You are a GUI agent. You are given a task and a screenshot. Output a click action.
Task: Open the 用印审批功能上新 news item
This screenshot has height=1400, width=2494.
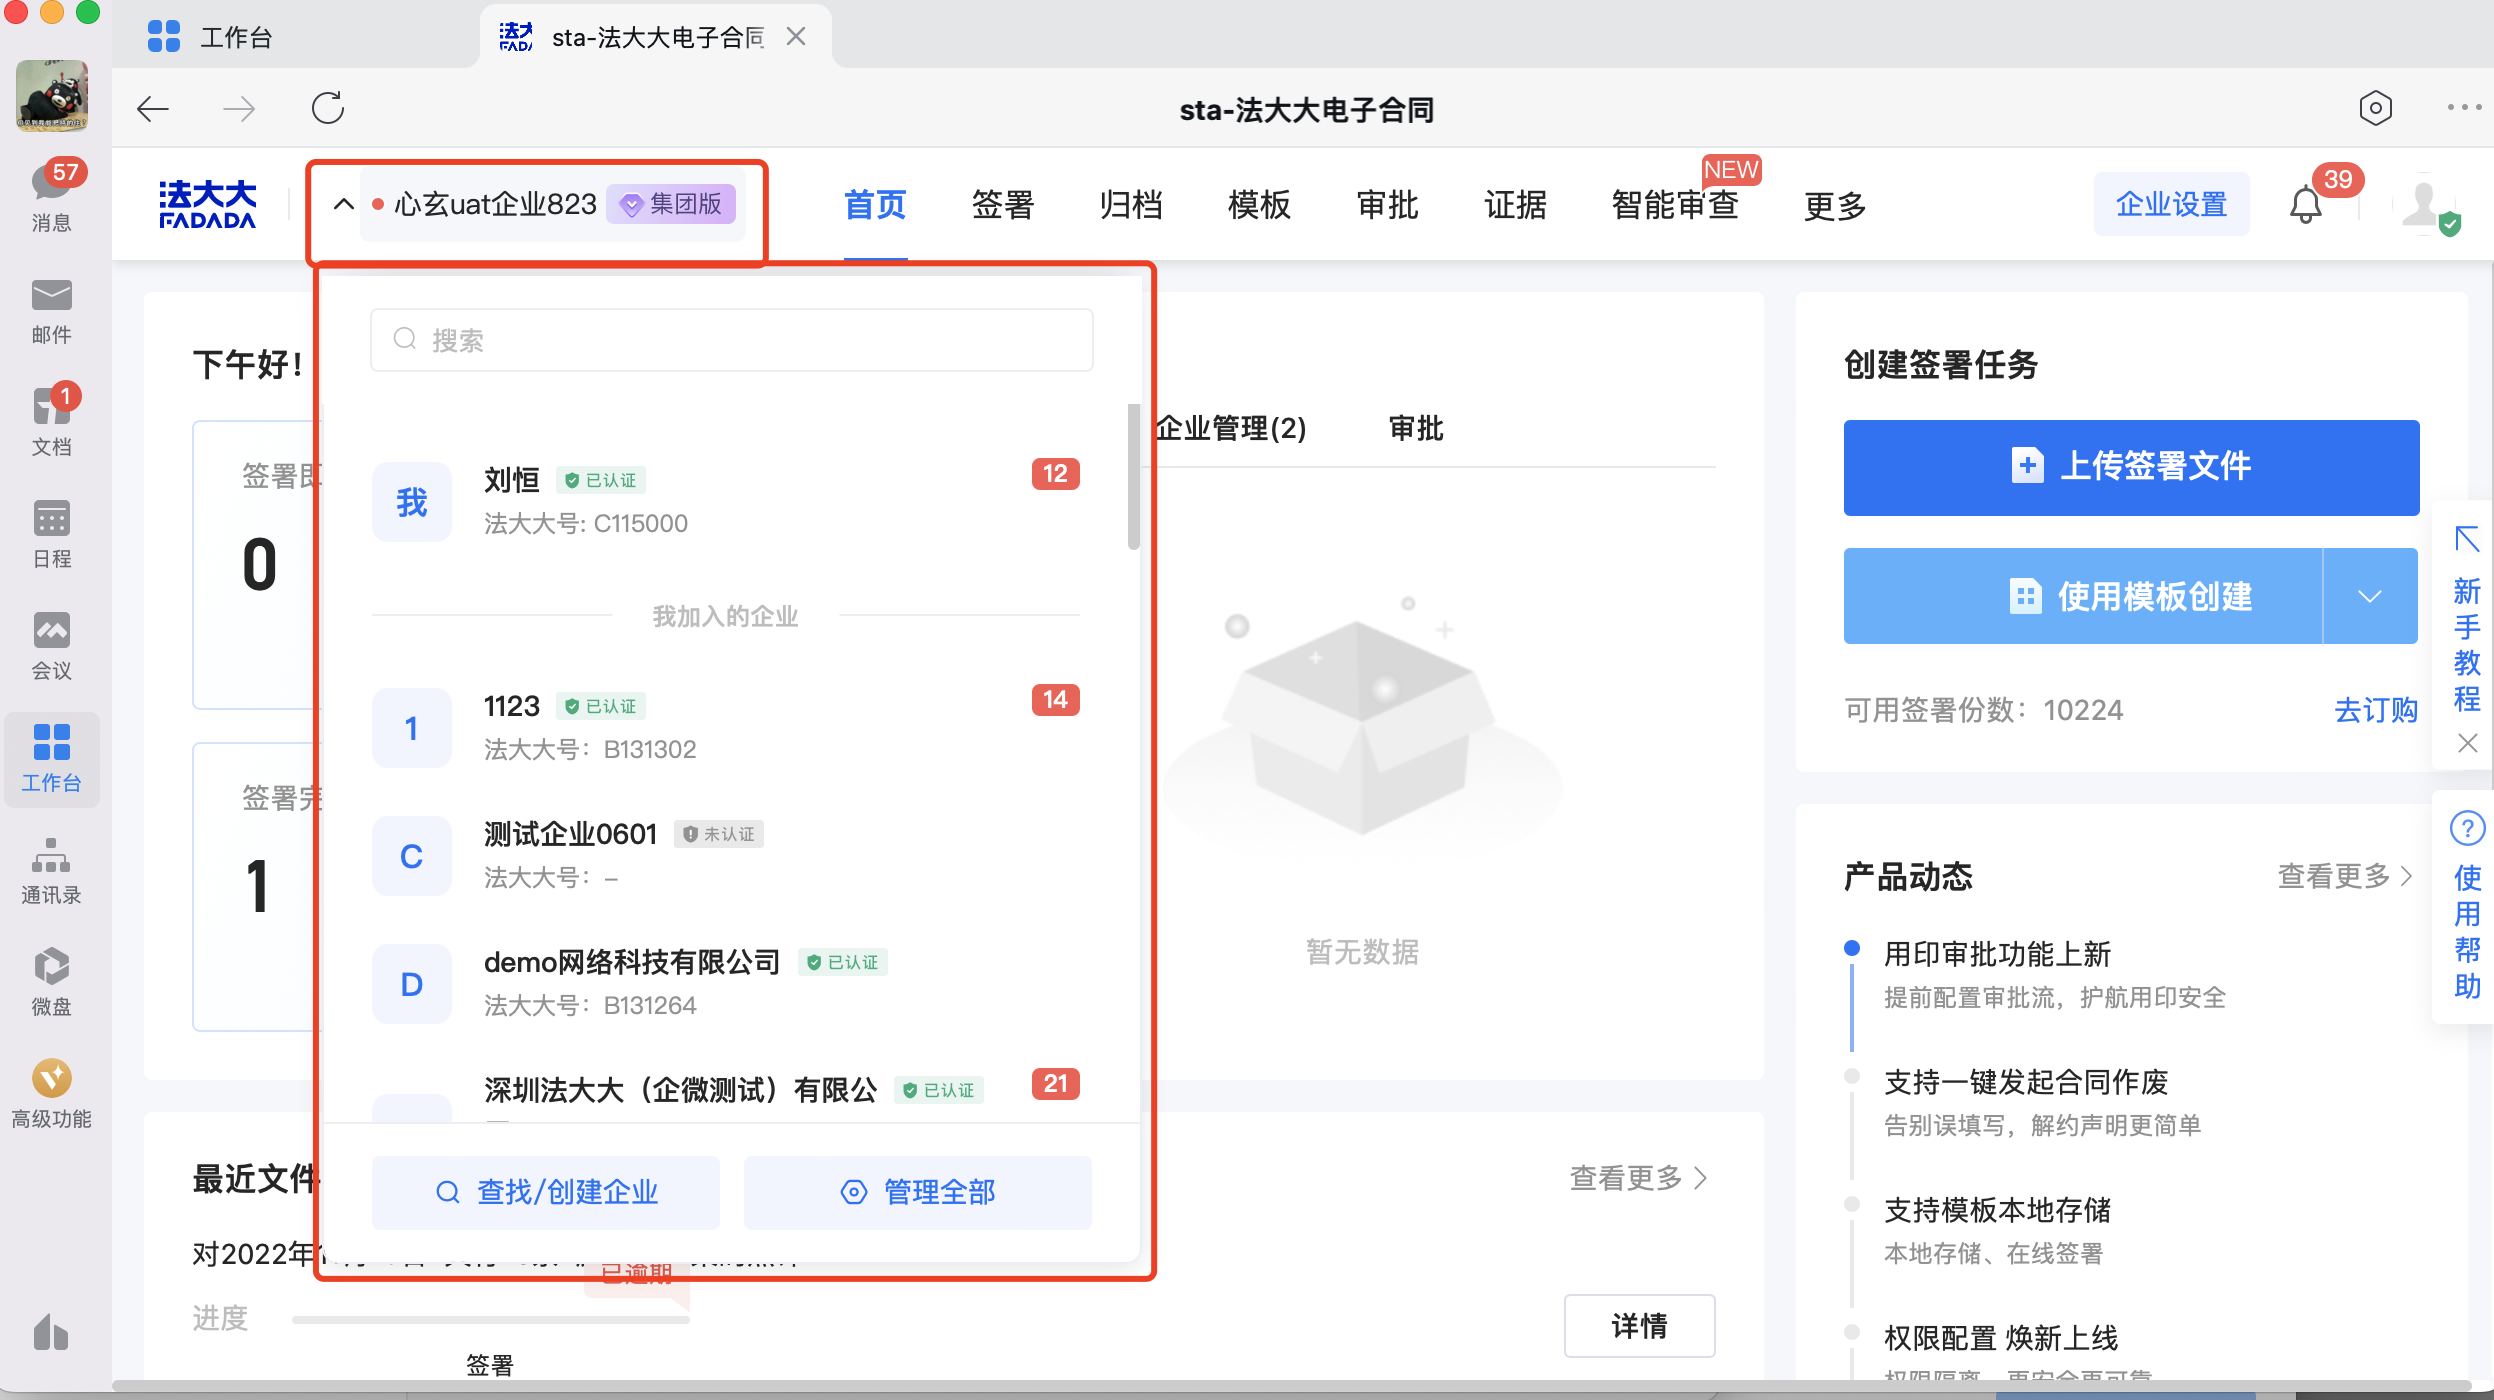coord(1998,954)
